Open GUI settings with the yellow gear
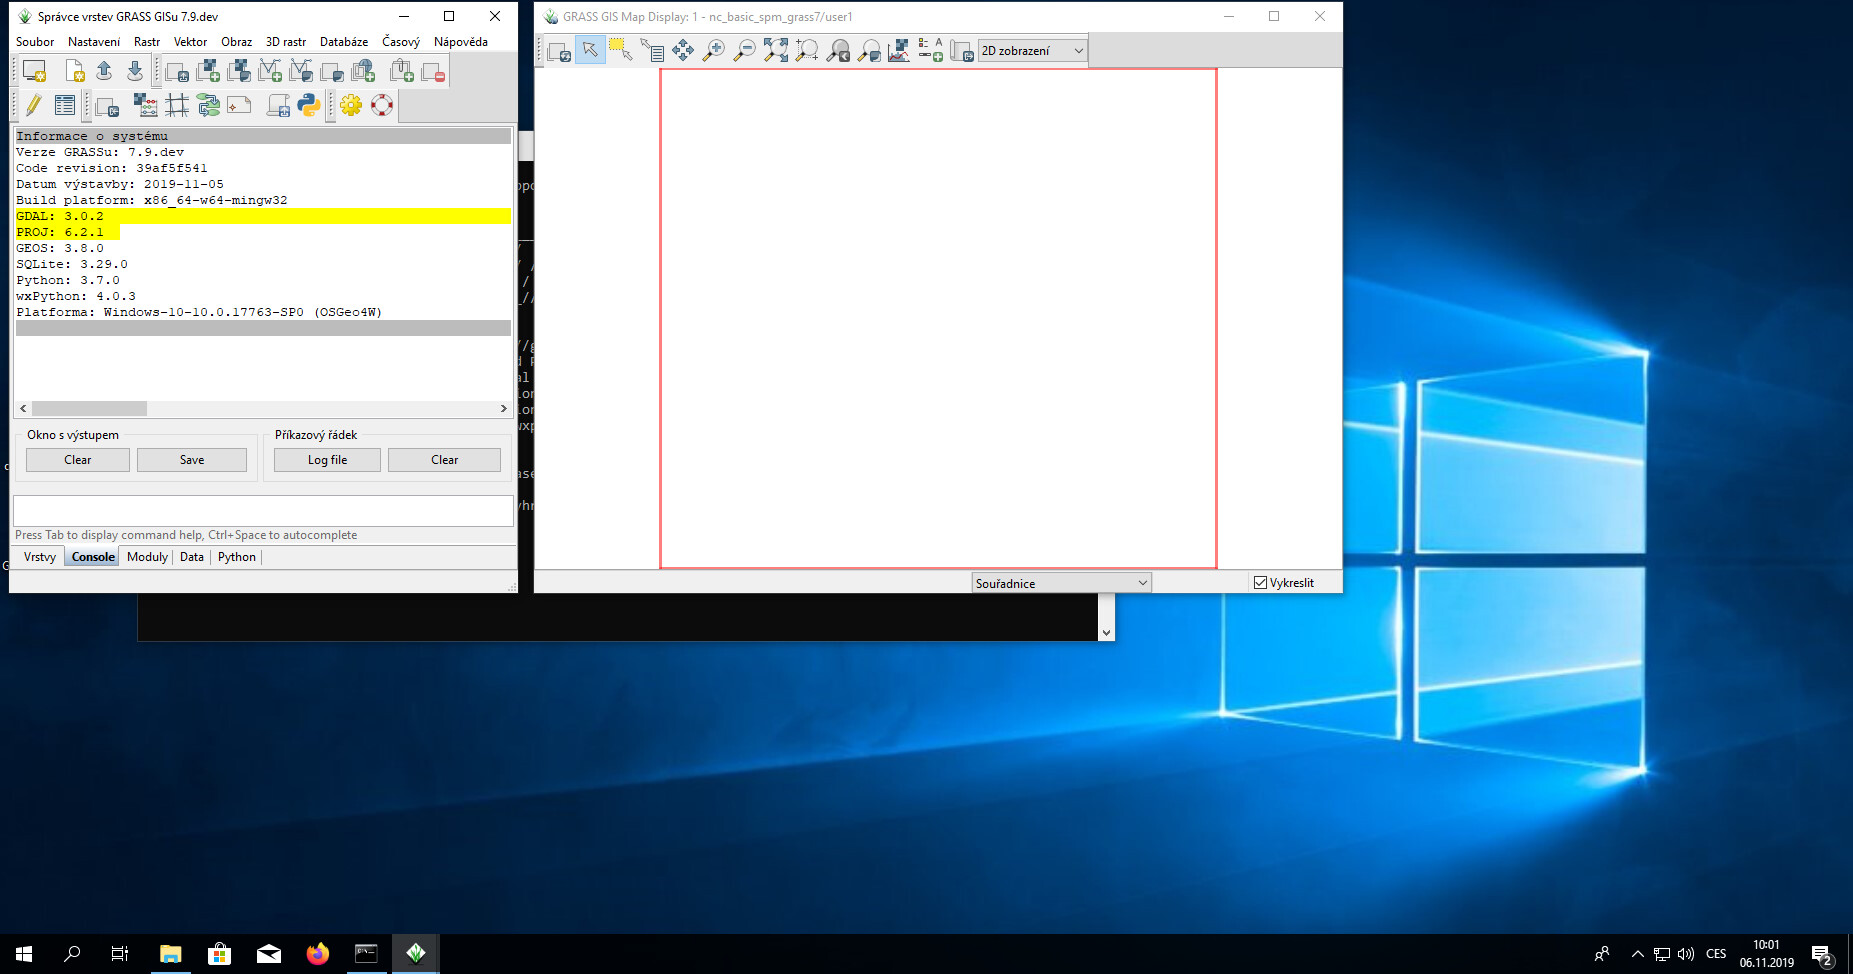This screenshot has width=1853, height=974. pyautogui.click(x=351, y=105)
